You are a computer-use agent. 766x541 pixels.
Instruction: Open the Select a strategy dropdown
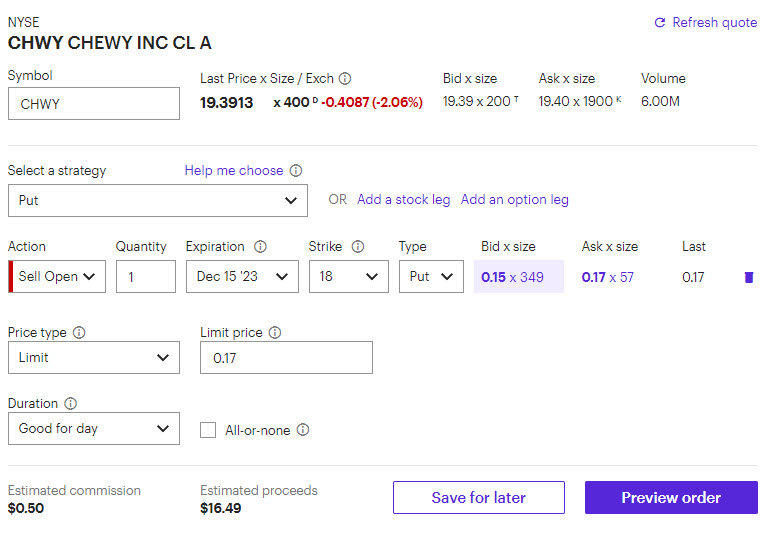157,200
